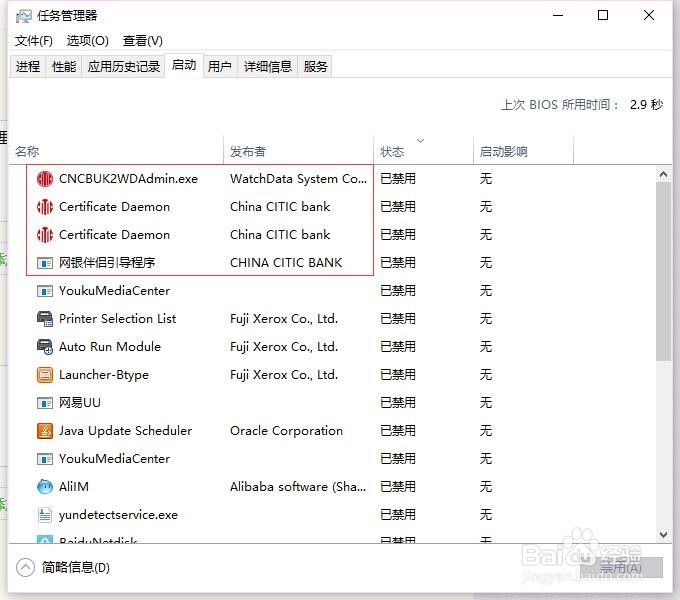The image size is (680, 600).
Task: Close the Task Manager window
Action: (649, 15)
